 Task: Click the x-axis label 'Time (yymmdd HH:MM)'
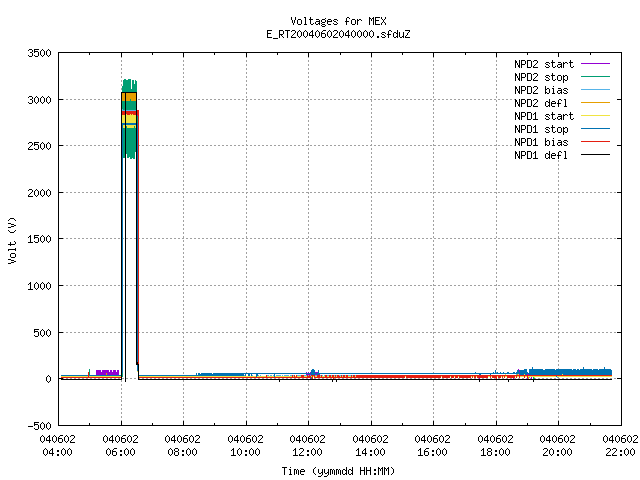[338, 471]
